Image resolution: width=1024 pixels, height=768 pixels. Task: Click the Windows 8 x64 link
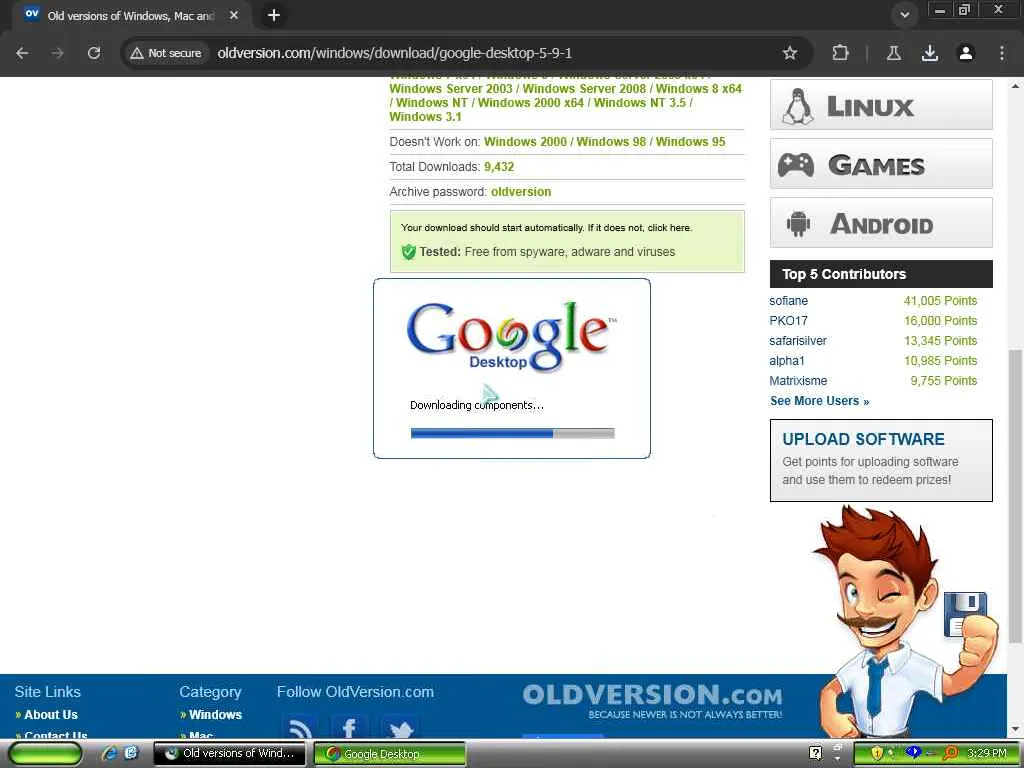click(699, 89)
